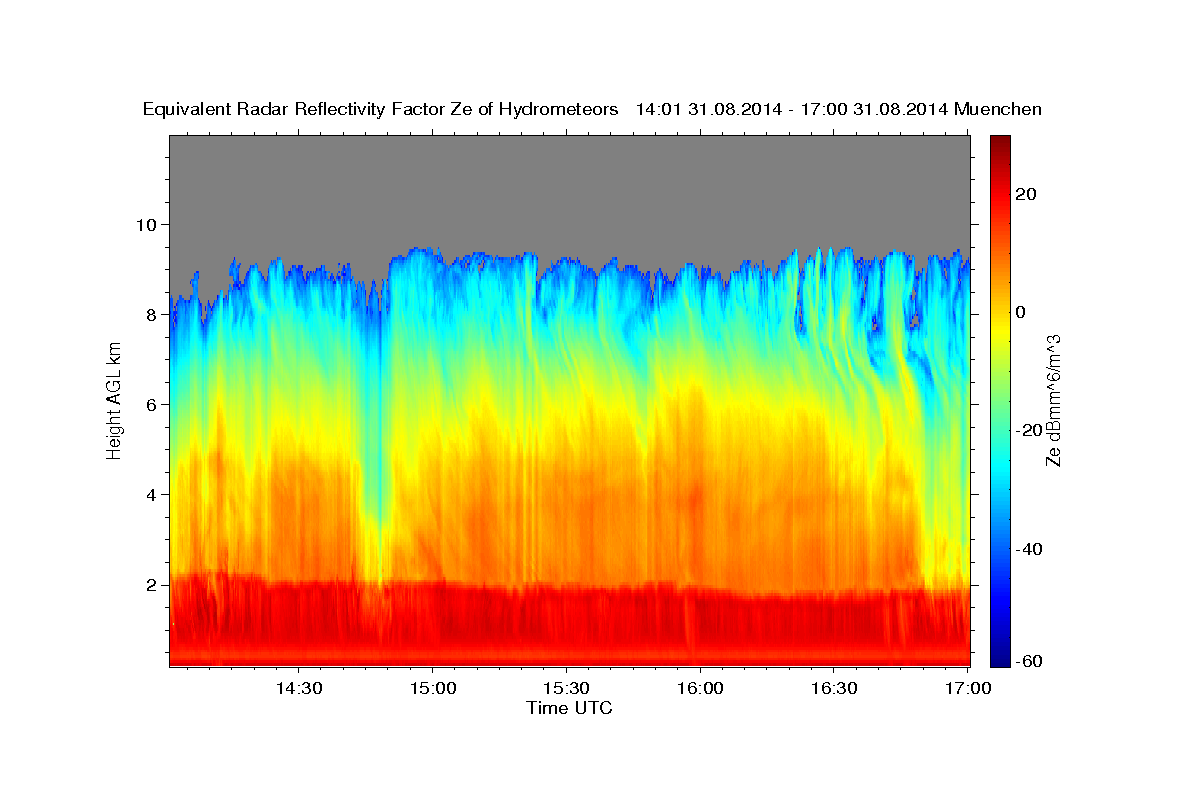Click the plot title 'Equivalent Radar Reflectivity Factor Ze of Hydrometeors'
The image size is (1200, 800).
381,110
